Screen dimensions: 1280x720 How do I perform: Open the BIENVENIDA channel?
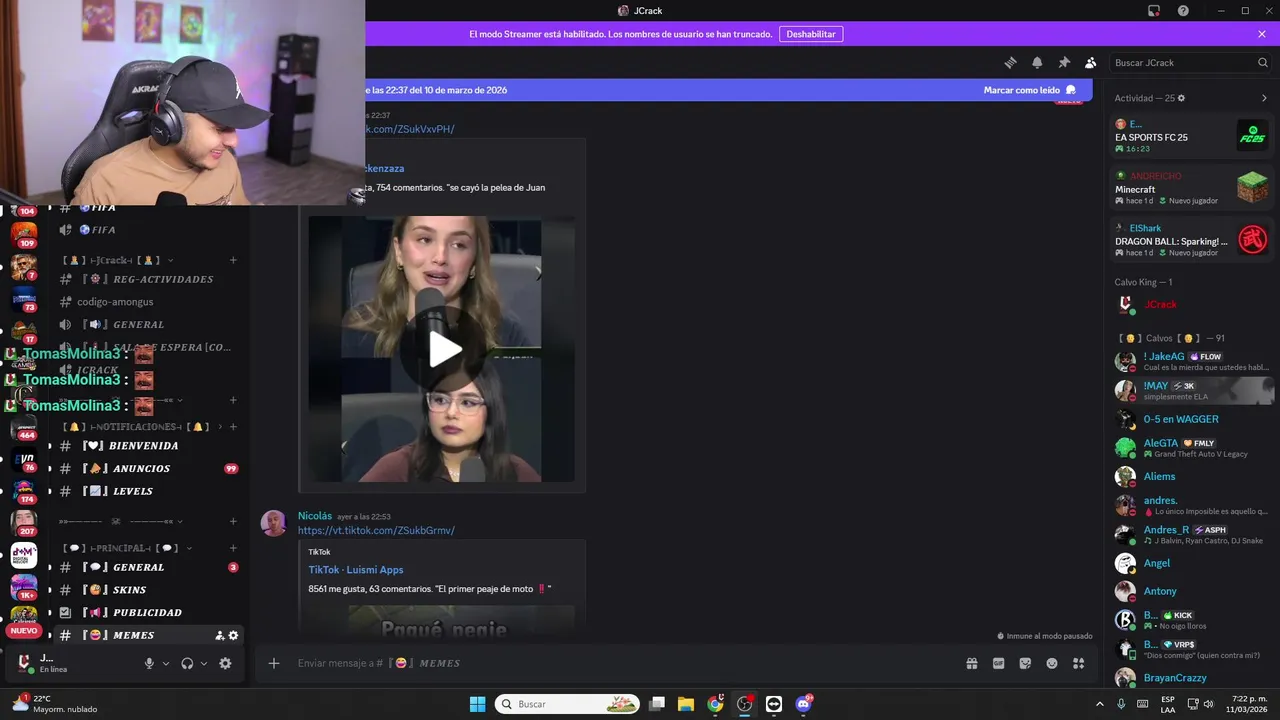[147, 445]
